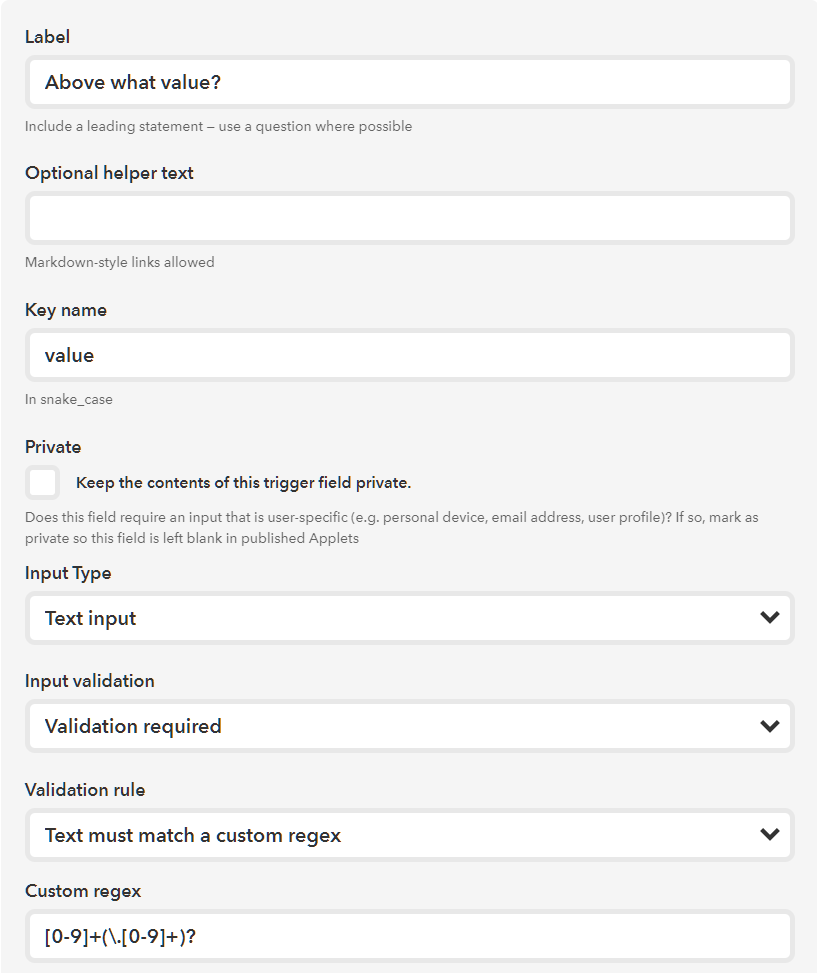The width and height of the screenshot is (817, 973).
Task: Click the 'Custom regex' heading text
Action: coord(81,891)
